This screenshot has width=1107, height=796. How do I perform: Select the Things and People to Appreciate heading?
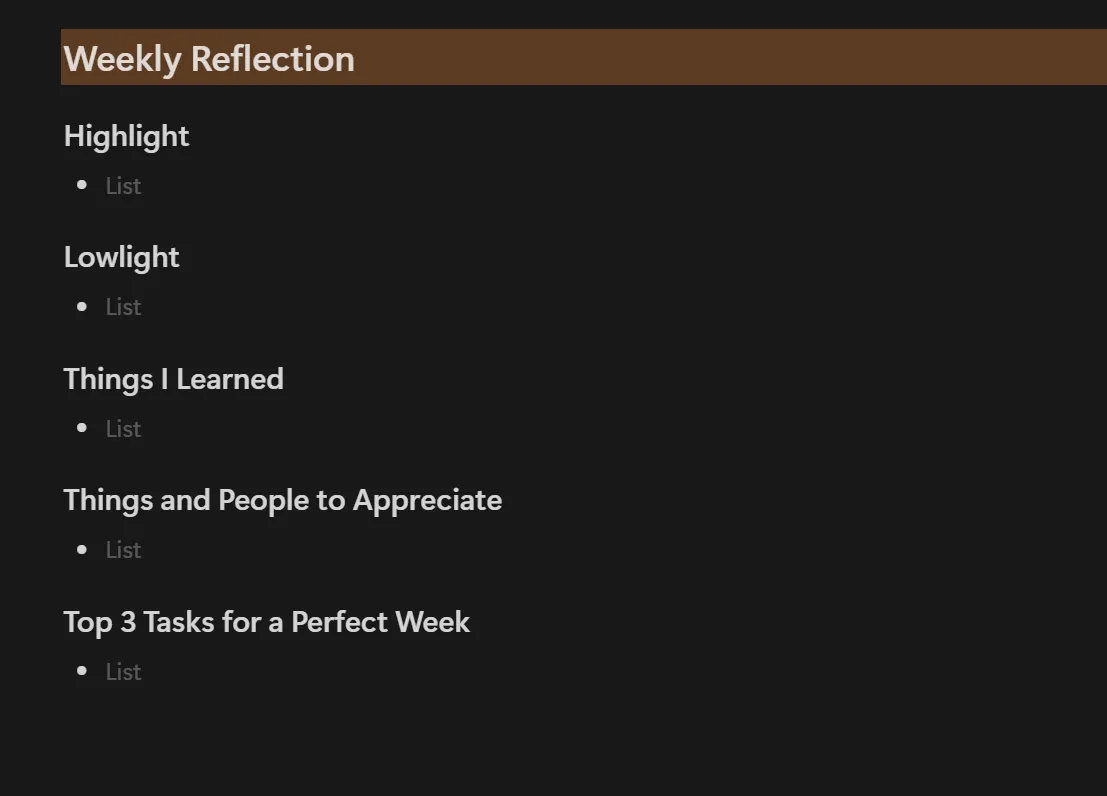(x=282, y=501)
